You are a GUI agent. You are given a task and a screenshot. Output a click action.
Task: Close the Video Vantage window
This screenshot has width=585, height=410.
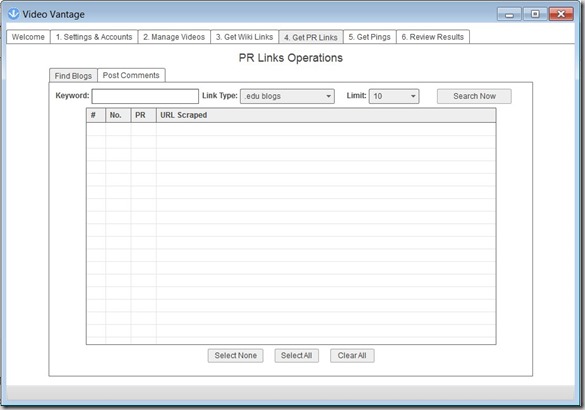coord(561,14)
